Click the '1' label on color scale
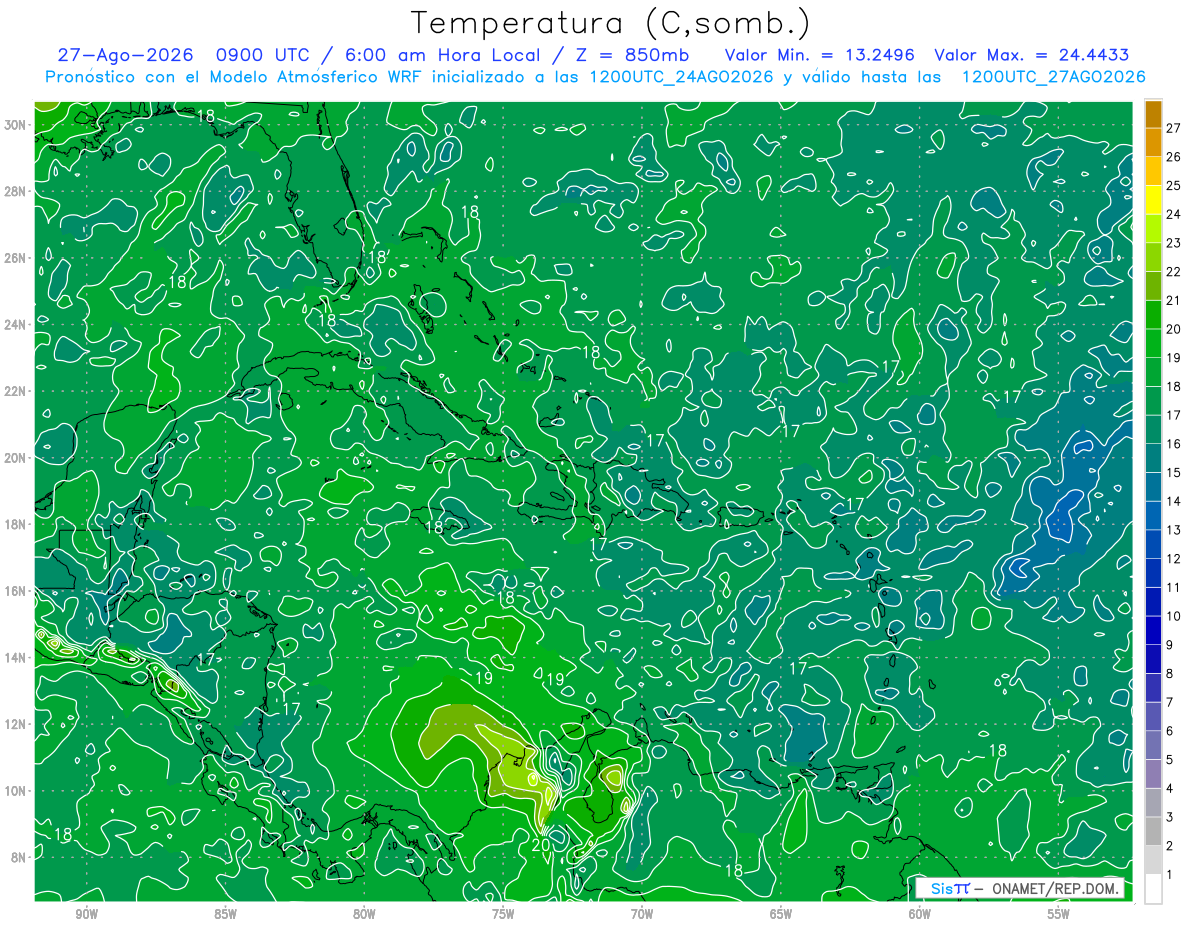The image size is (1200, 927). point(1170,875)
